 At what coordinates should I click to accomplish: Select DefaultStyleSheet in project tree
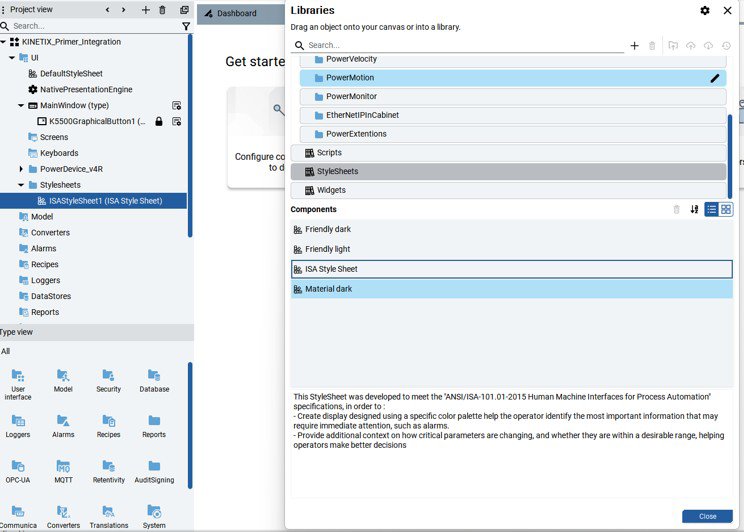pos(71,74)
